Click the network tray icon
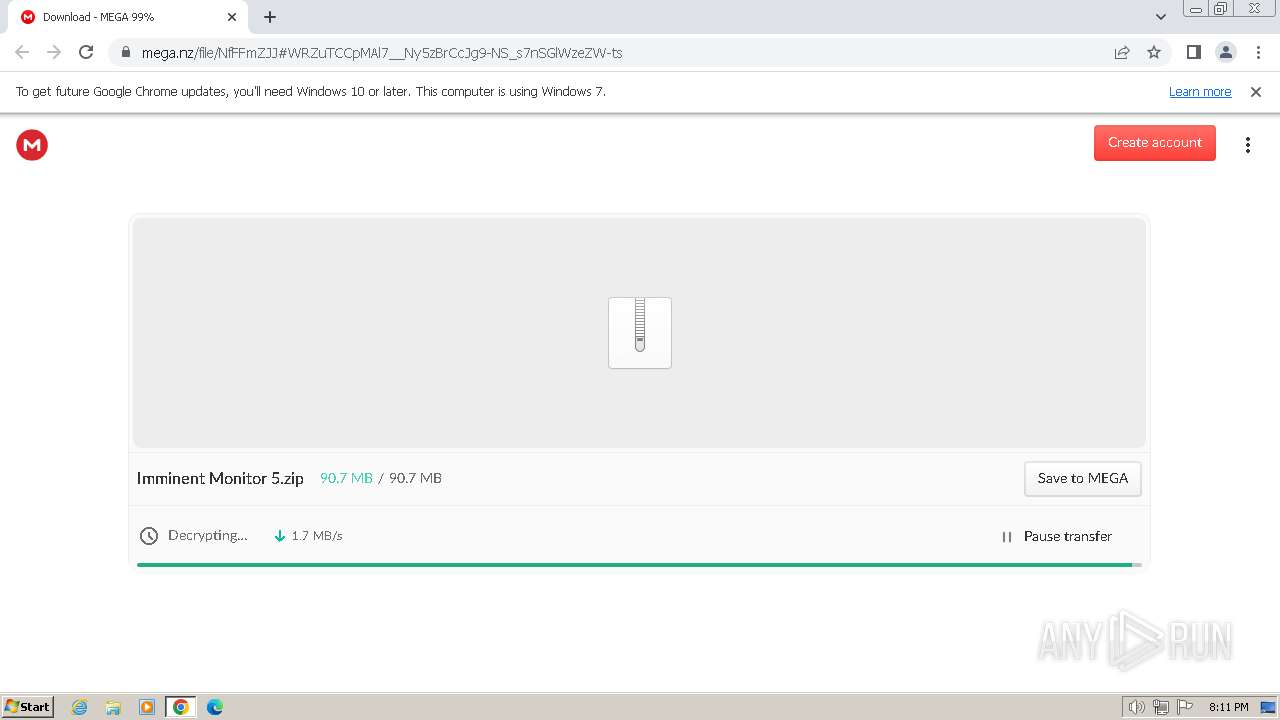Screen dimensions: 1280x720 [x=1161, y=707]
